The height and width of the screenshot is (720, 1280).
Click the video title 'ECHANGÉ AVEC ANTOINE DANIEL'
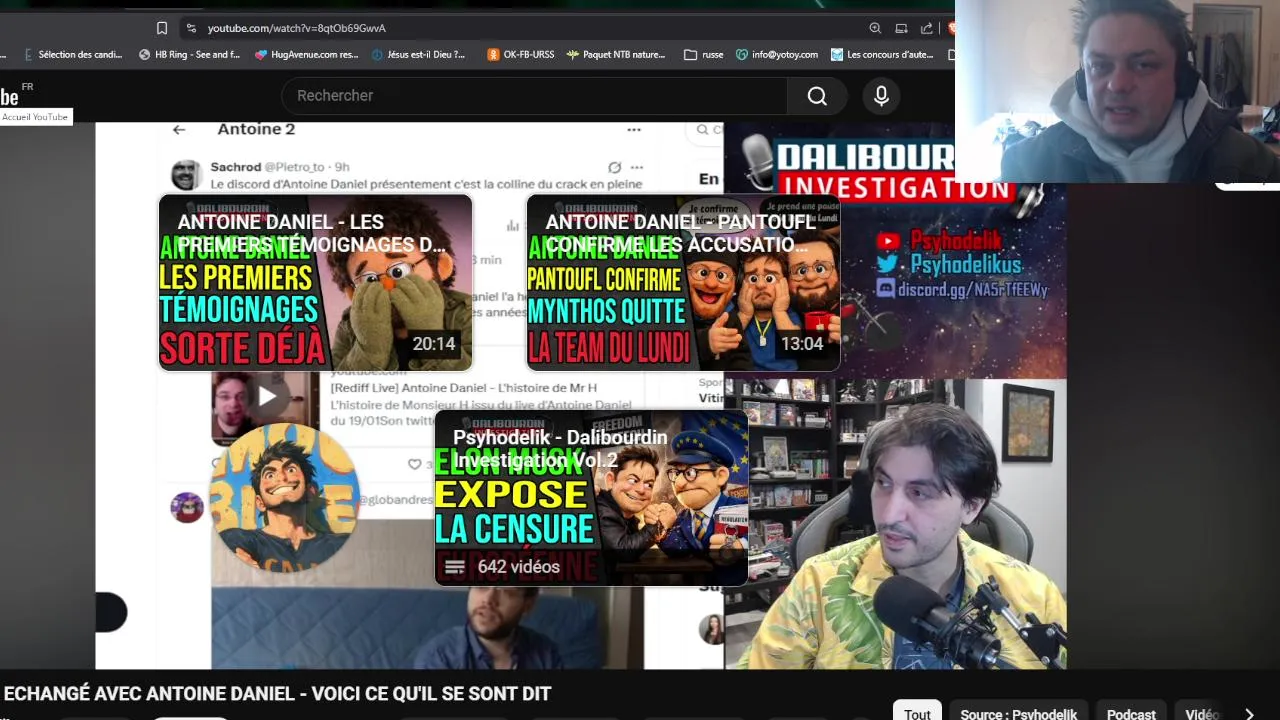(277, 693)
